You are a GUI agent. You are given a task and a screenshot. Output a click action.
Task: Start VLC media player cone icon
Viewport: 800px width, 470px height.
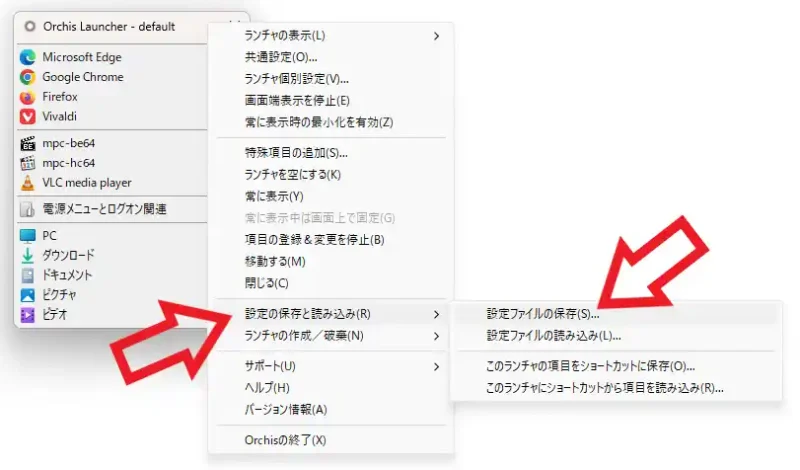tap(28, 183)
